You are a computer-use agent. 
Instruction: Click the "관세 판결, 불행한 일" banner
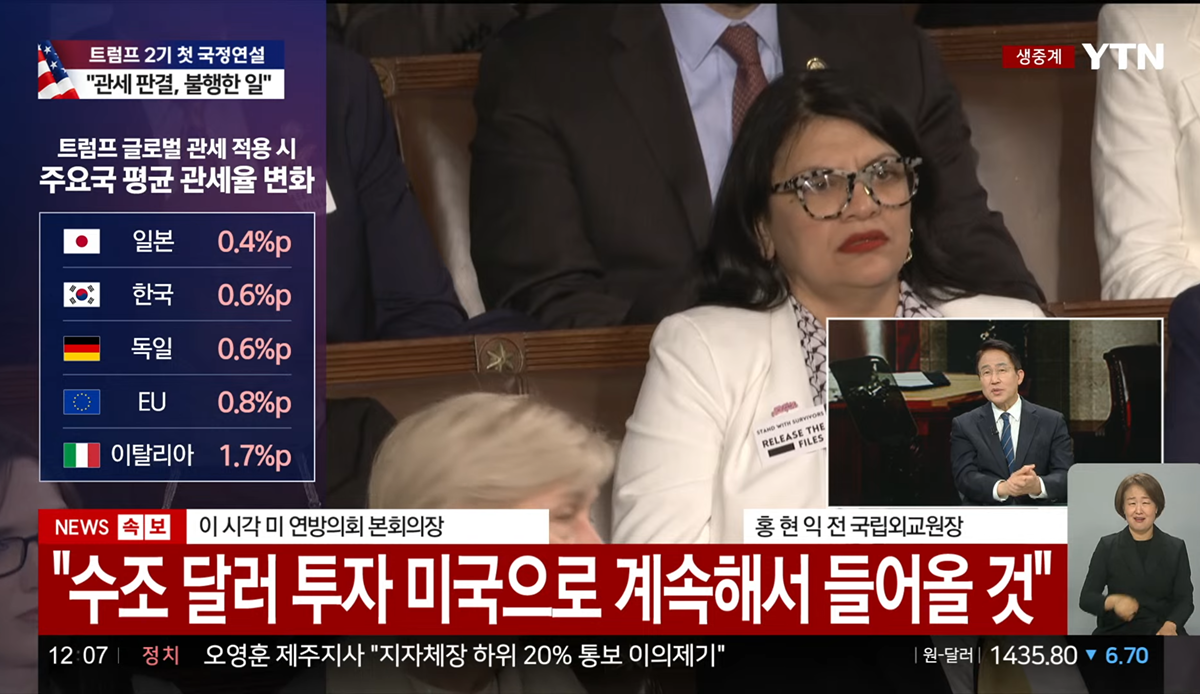184,84
